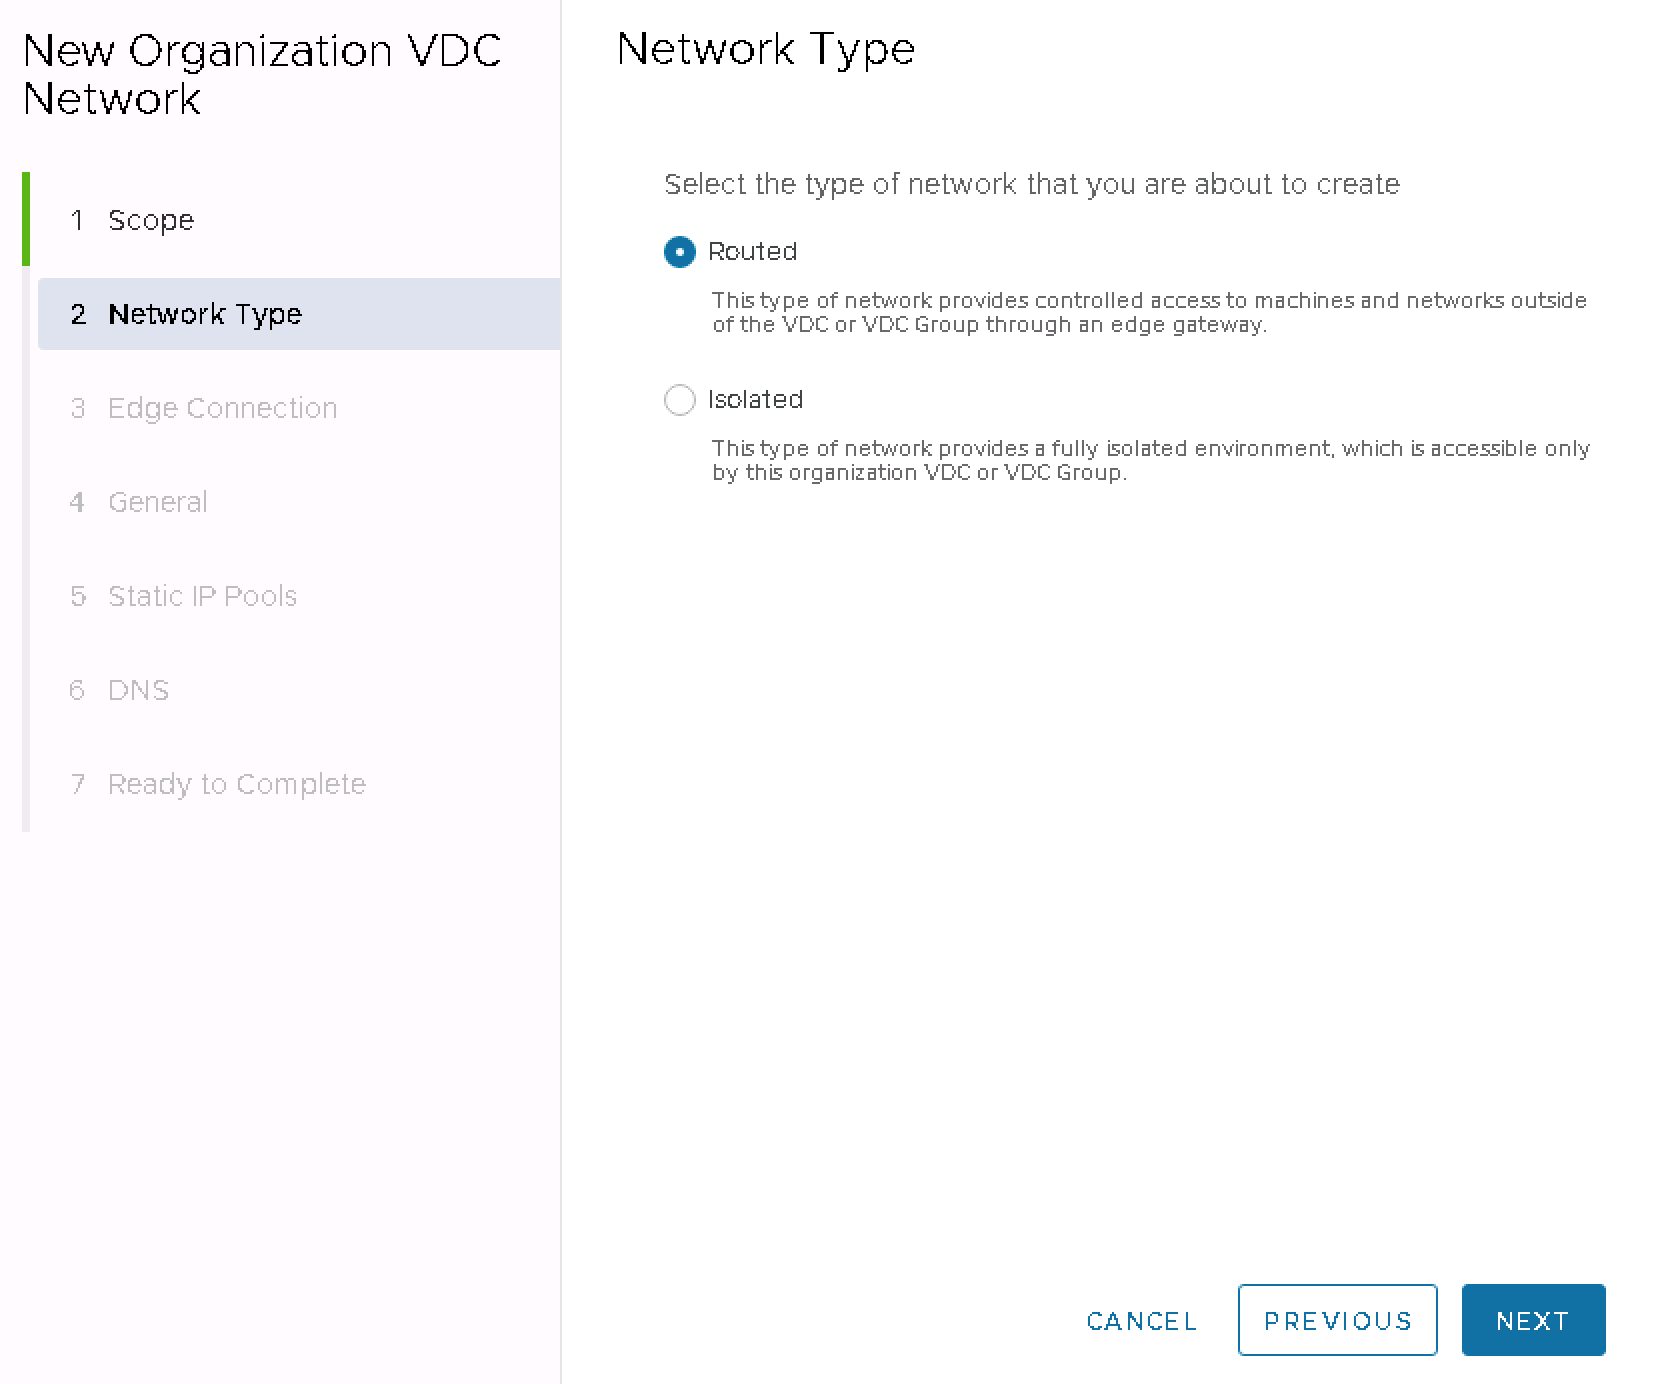1672x1384 pixels.
Task: Click the PREVIOUS button
Action: point(1337,1320)
